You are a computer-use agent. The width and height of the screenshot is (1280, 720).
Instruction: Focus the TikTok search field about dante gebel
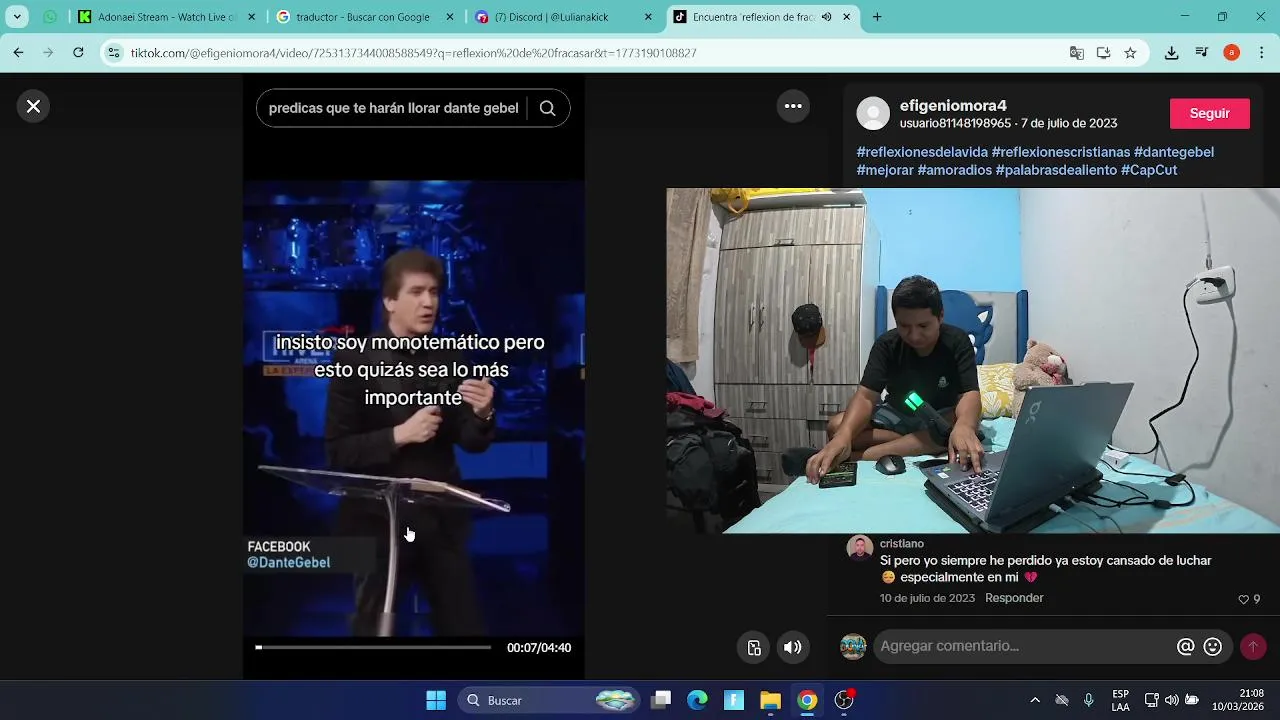(x=393, y=108)
